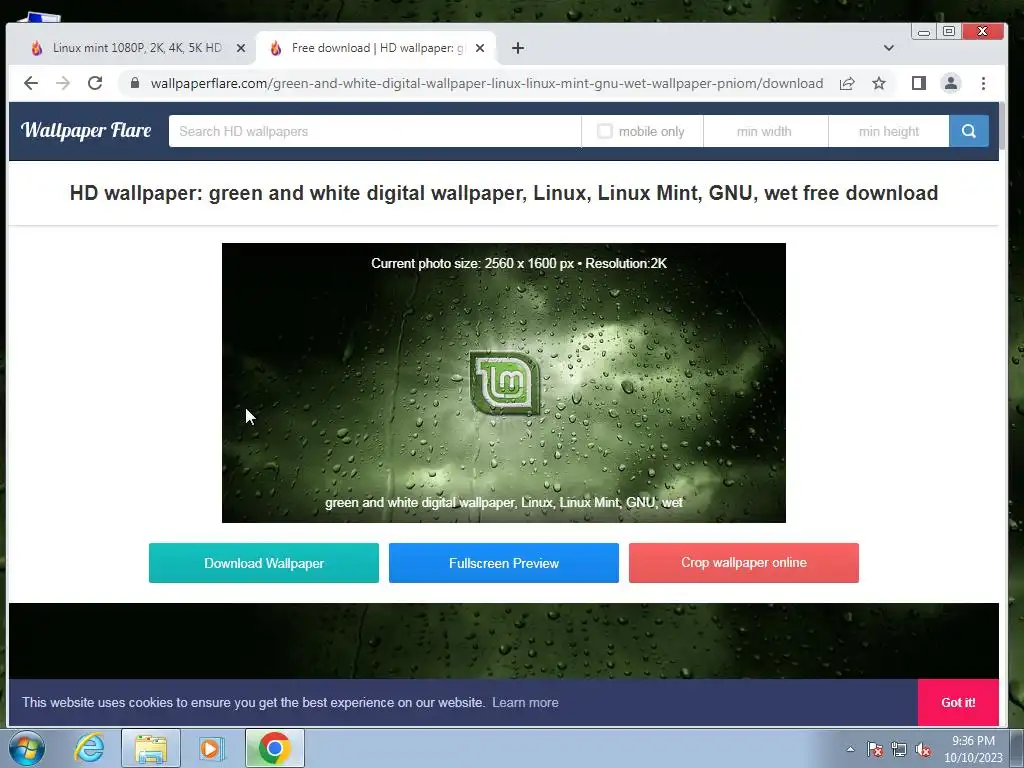Click the address bar URL

(x=487, y=83)
